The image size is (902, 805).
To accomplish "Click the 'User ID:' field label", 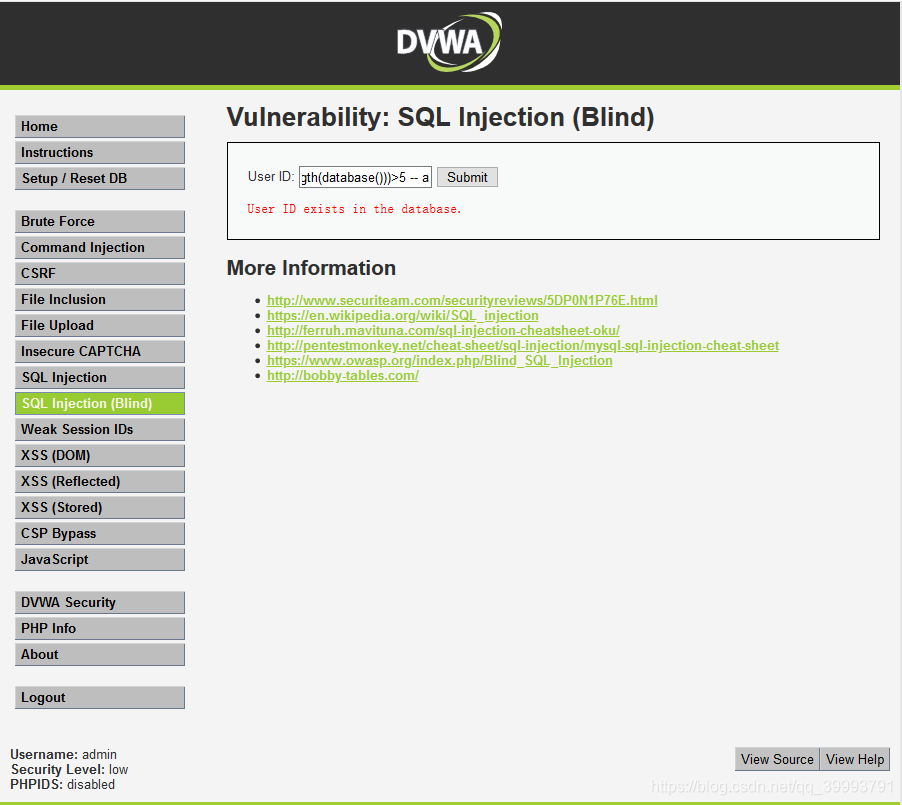I will [271, 177].
